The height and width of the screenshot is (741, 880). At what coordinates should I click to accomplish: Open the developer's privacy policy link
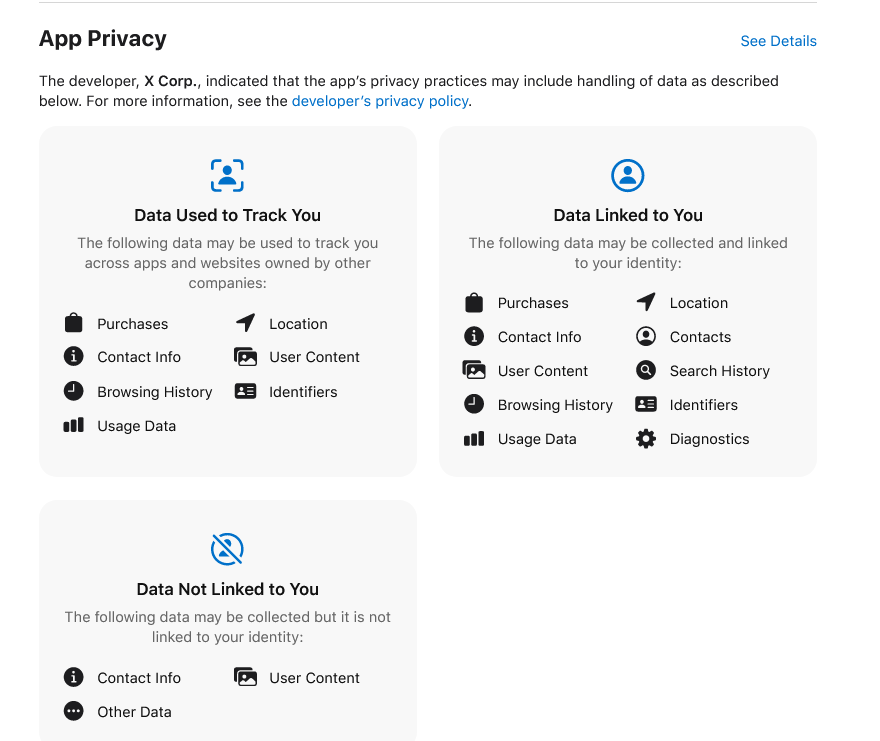[380, 100]
